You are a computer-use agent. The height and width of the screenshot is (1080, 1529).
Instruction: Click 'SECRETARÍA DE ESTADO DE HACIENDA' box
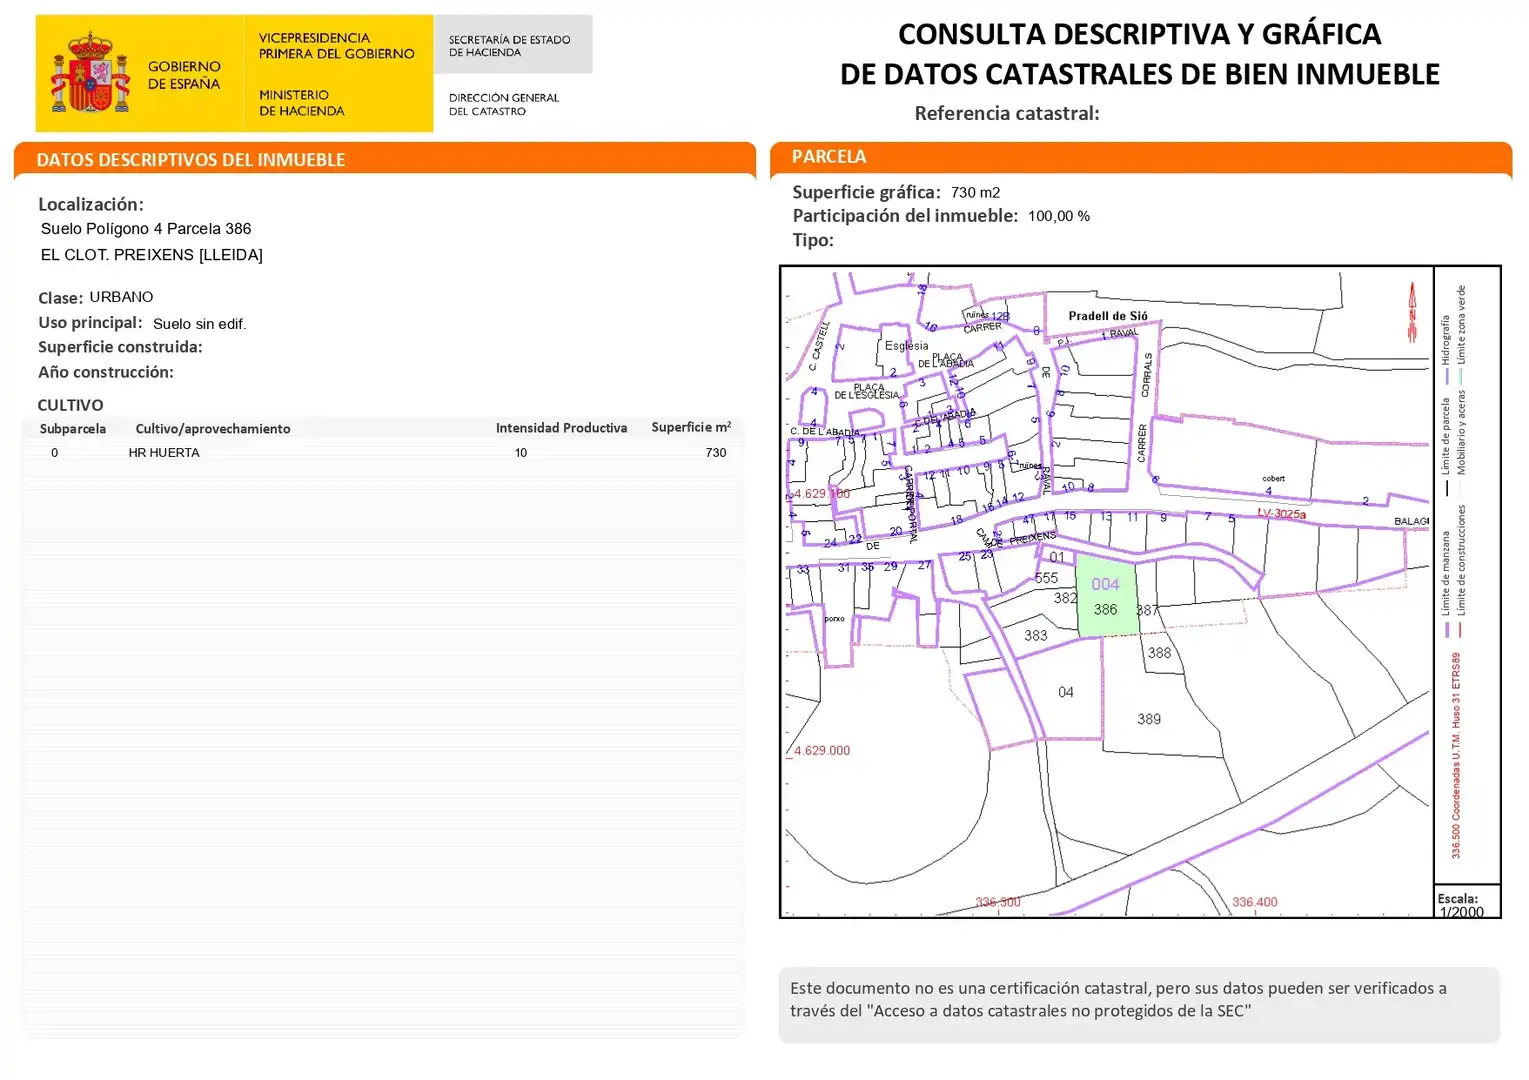point(513,45)
